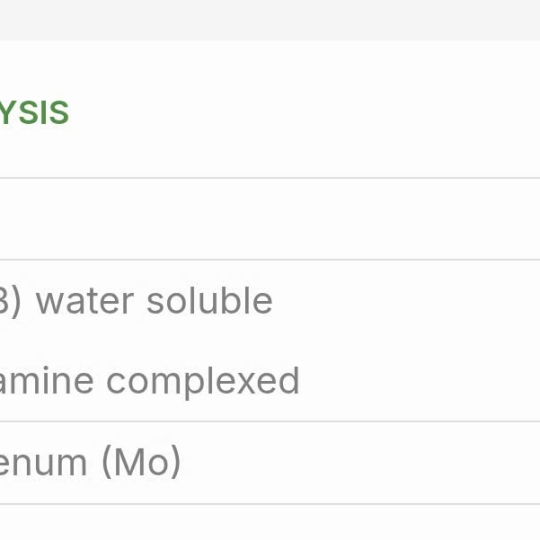The width and height of the screenshot is (540, 540).
Task: Click the gray header bar at top
Action: (270, 20)
